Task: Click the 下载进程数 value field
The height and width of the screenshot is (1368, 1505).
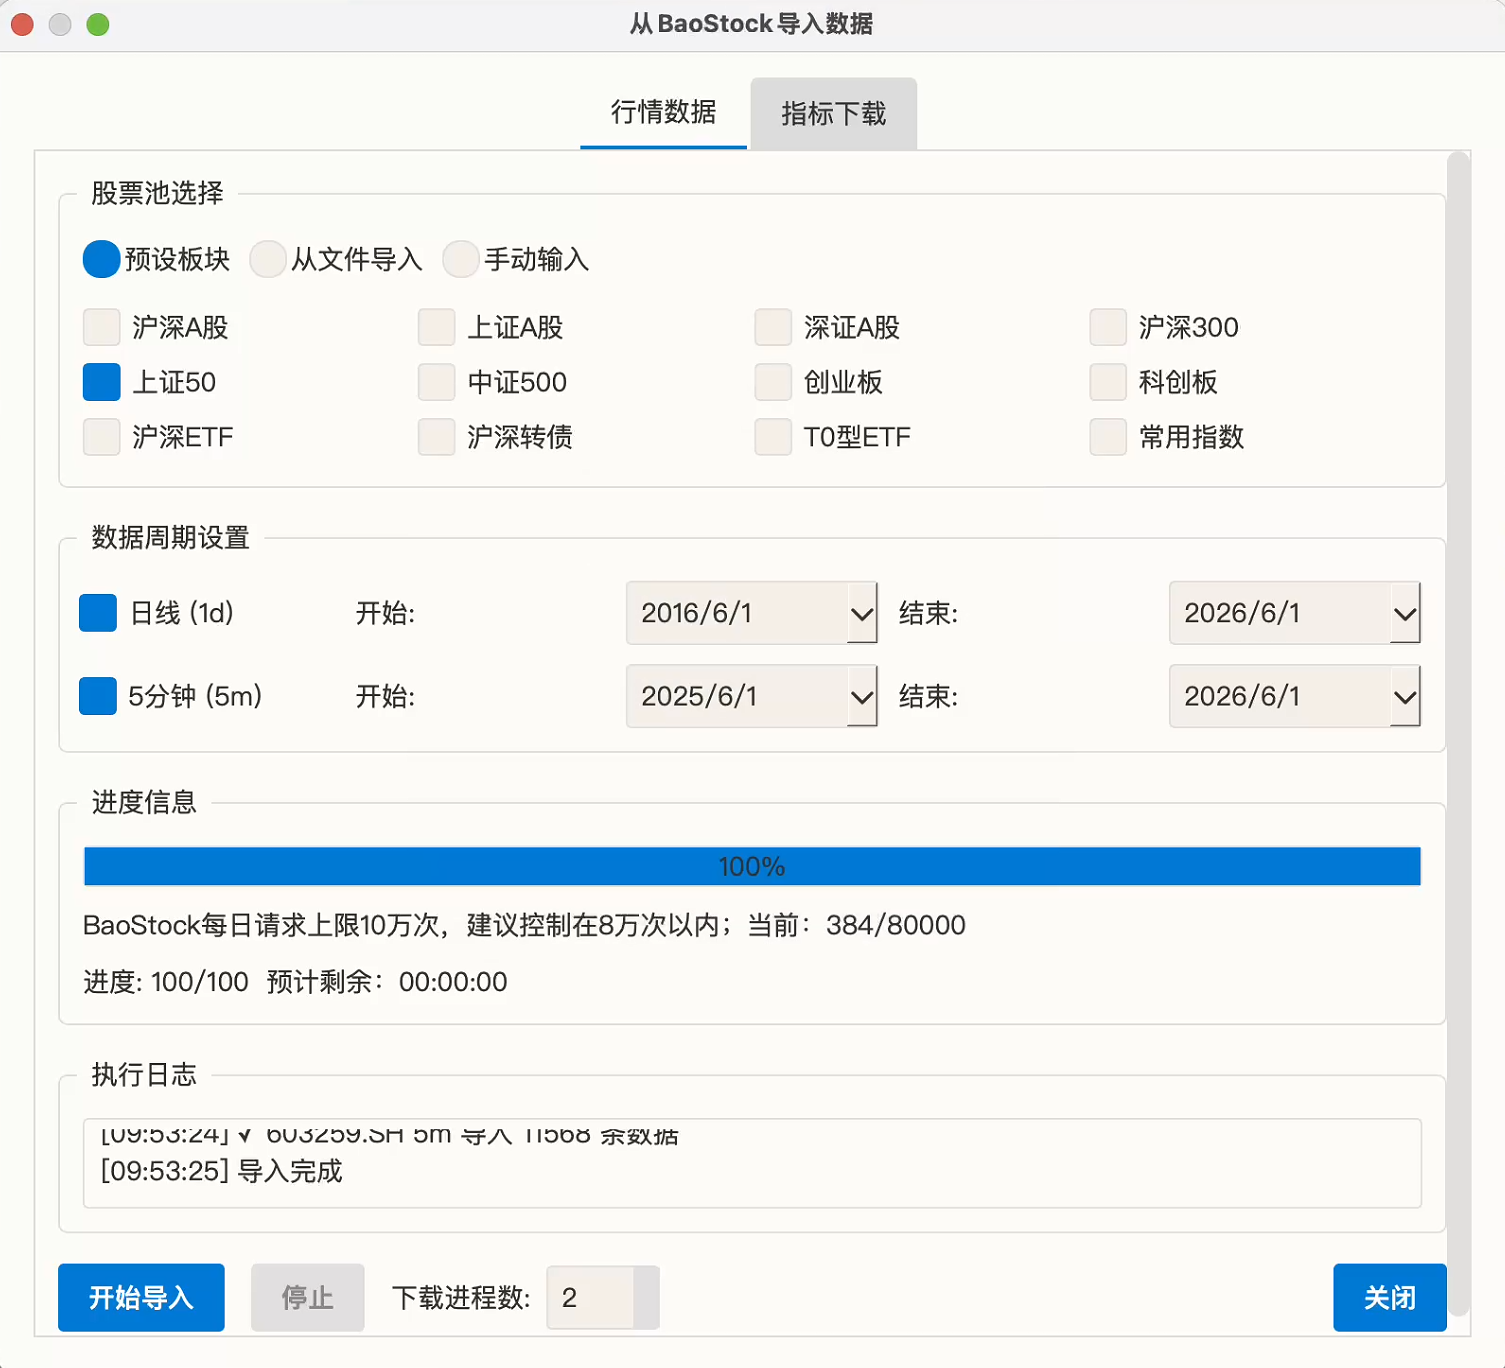Action: pyautogui.click(x=590, y=1297)
